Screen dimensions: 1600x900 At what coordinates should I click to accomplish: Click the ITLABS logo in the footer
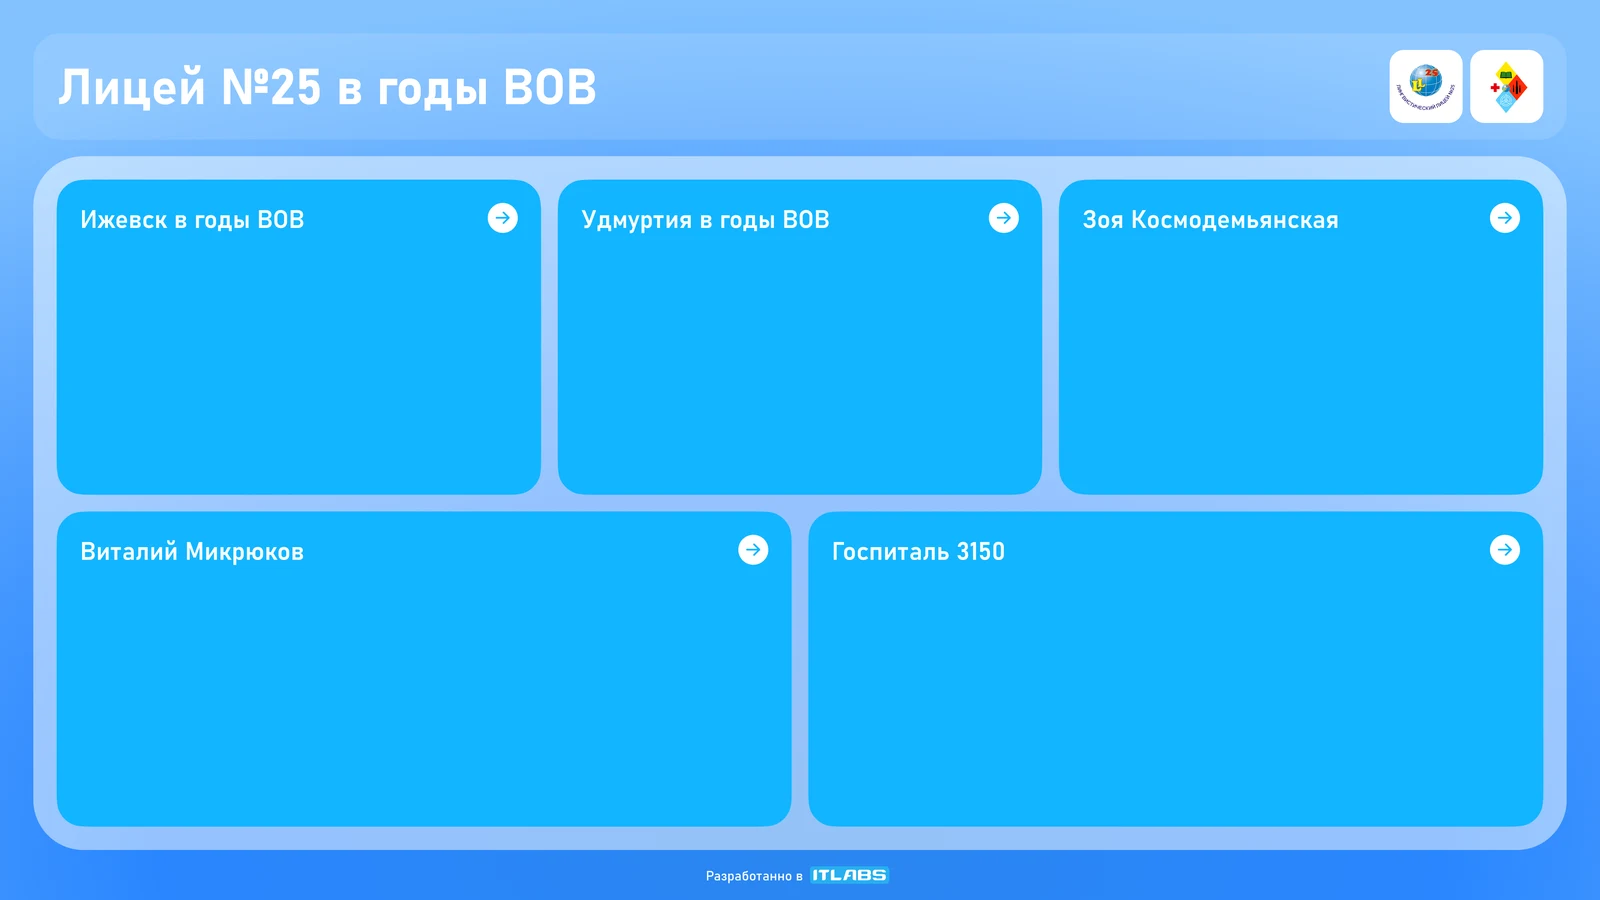coord(849,875)
